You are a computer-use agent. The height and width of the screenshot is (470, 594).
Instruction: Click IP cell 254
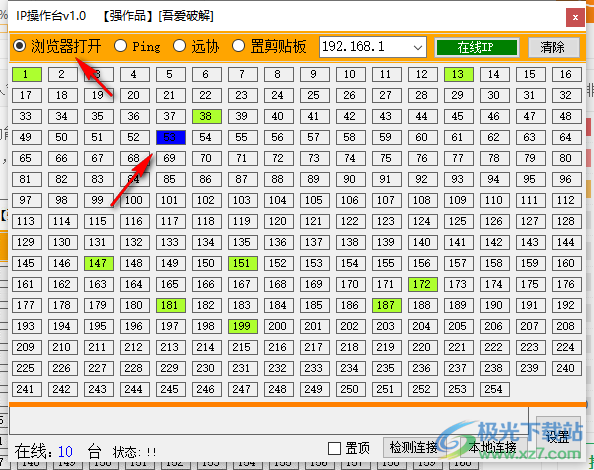pyautogui.click(x=495, y=389)
